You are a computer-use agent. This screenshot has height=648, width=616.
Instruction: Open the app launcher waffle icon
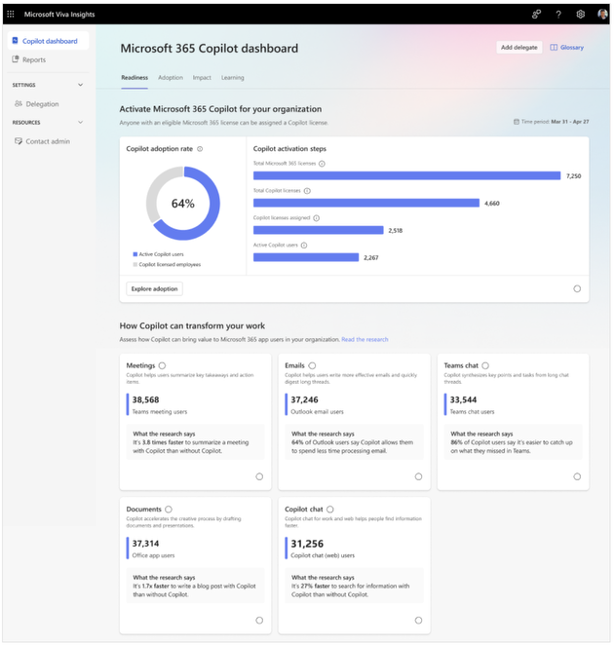tap(11, 14)
